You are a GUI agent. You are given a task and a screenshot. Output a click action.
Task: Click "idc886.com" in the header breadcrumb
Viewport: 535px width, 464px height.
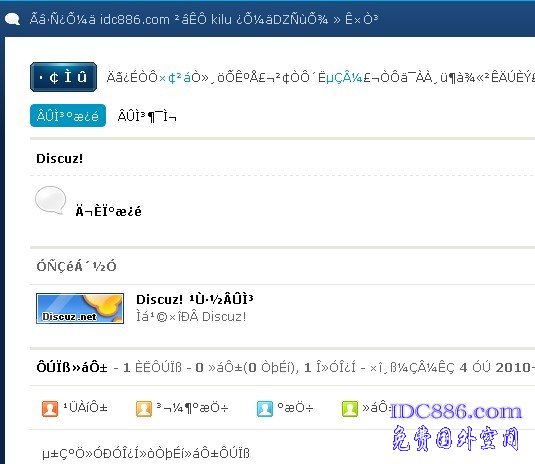[x=135, y=19]
